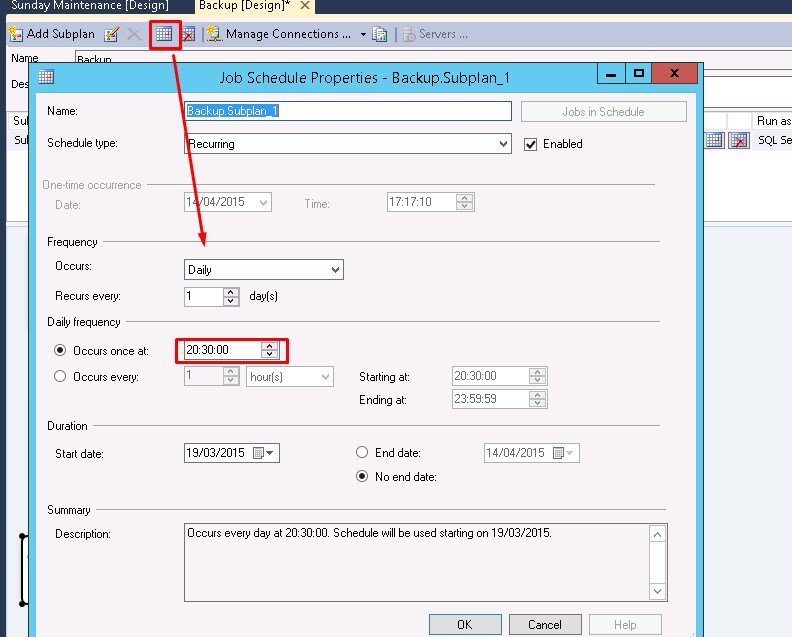This screenshot has height=637, width=792.
Task: Choose the 'No end date' radio button
Action: coord(363,477)
